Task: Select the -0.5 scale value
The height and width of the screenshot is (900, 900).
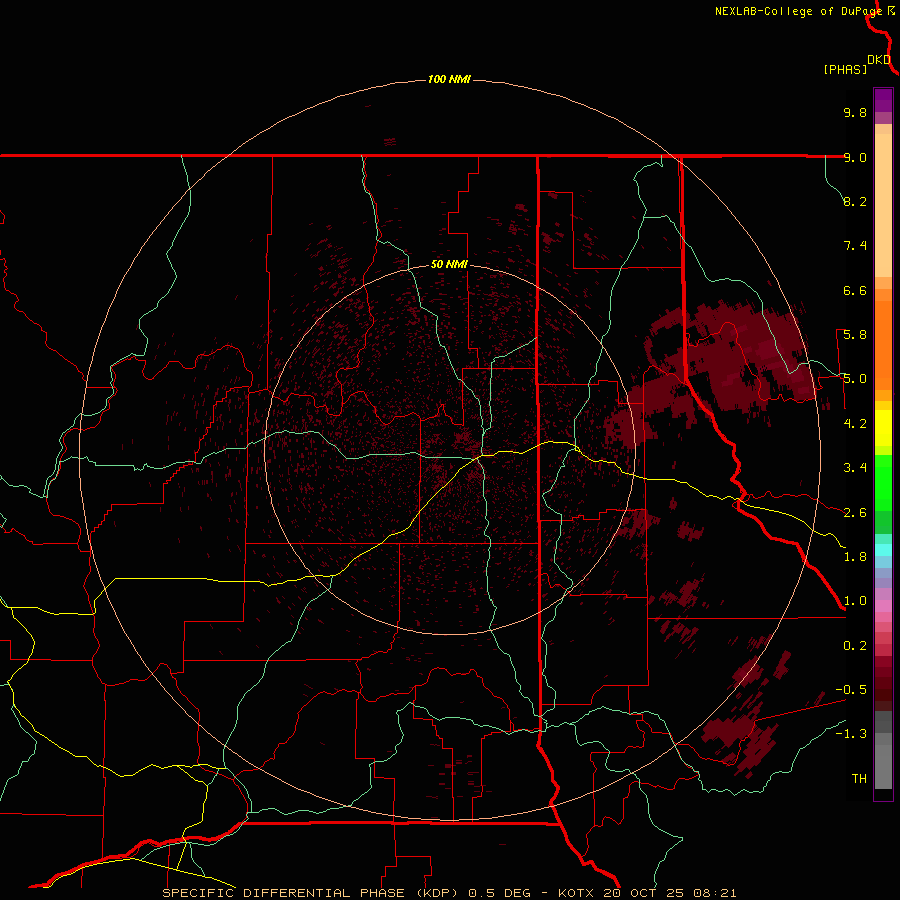Action: click(851, 690)
